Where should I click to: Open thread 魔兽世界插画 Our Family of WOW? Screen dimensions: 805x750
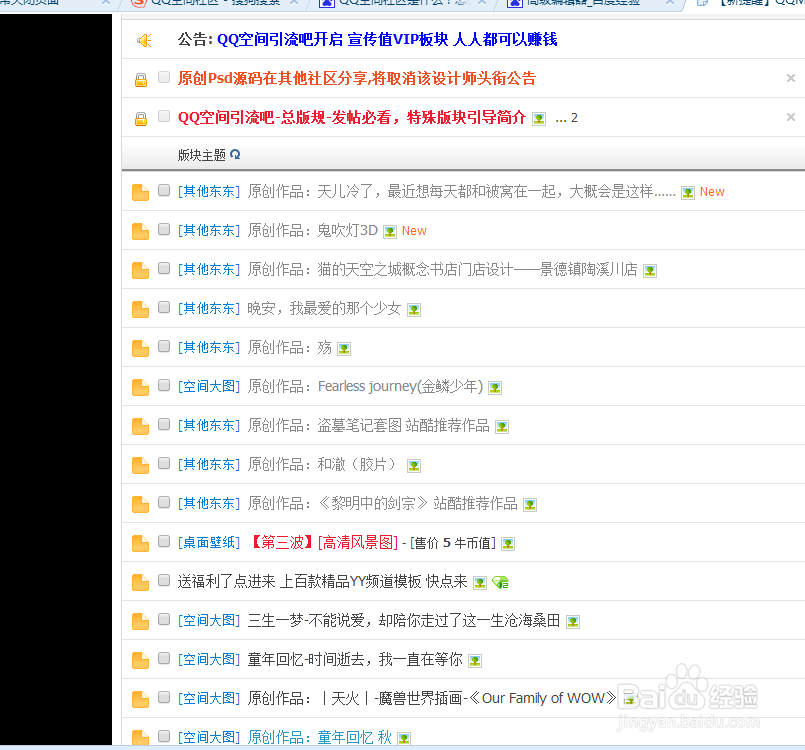click(x=432, y=699)
